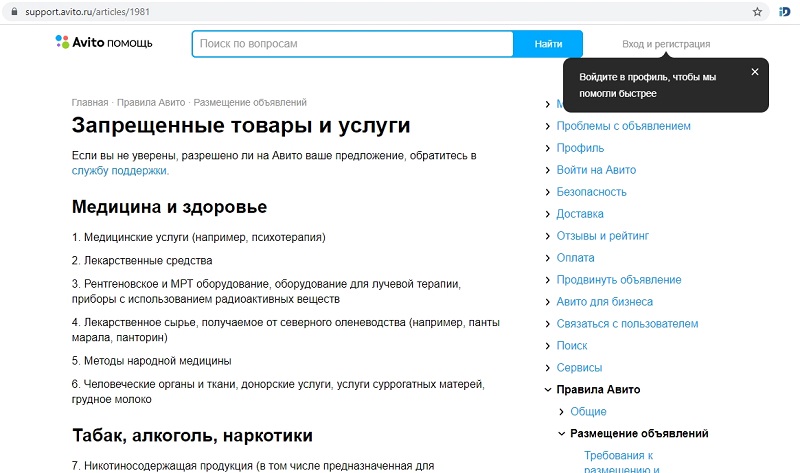Open Общие subsection
800x473 pixels.
(588, 411)
